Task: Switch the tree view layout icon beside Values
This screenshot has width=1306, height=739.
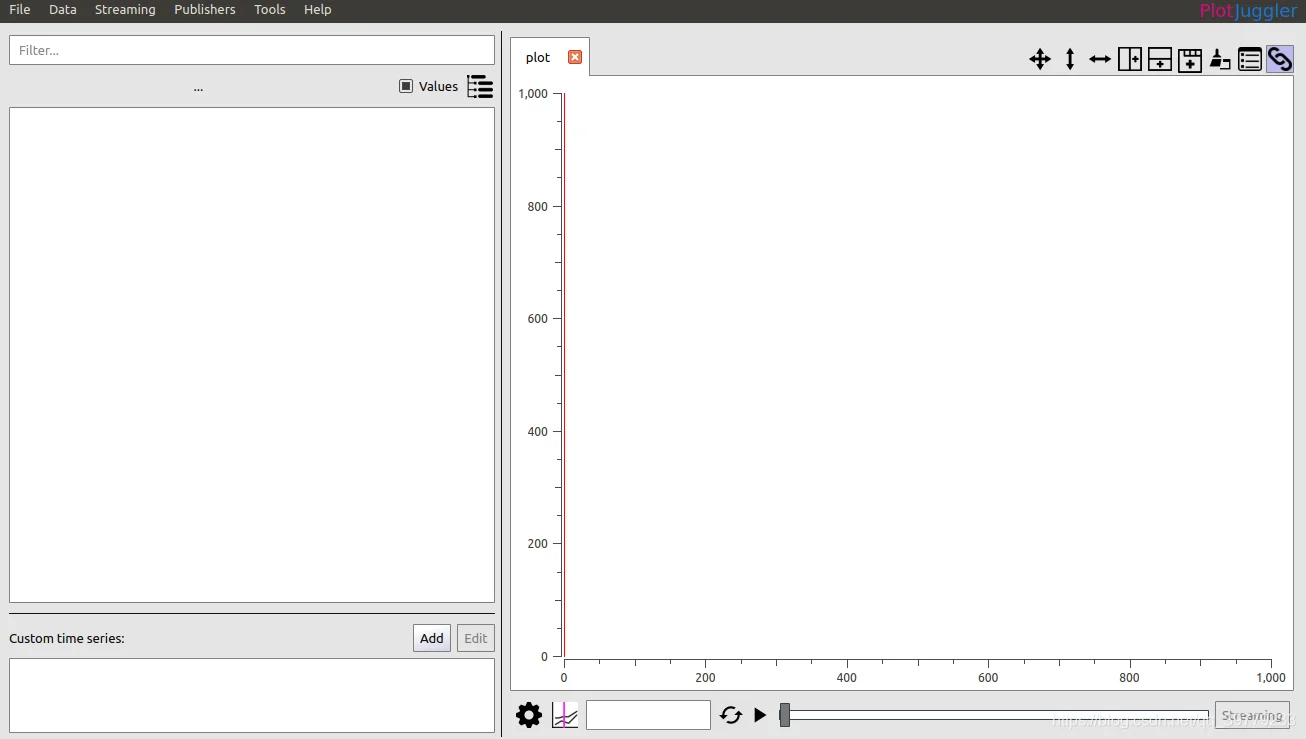Action: (480, 86)
